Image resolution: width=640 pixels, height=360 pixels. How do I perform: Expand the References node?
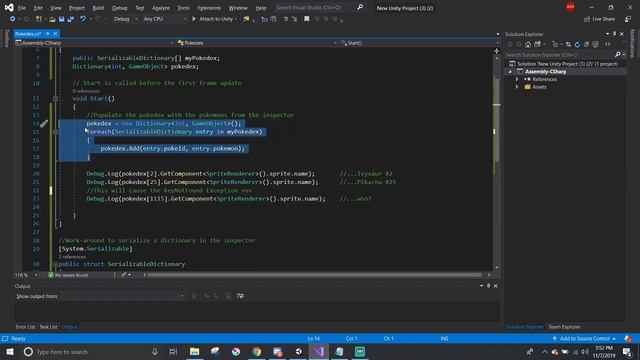pyautogui.click(x=517, y=79)
